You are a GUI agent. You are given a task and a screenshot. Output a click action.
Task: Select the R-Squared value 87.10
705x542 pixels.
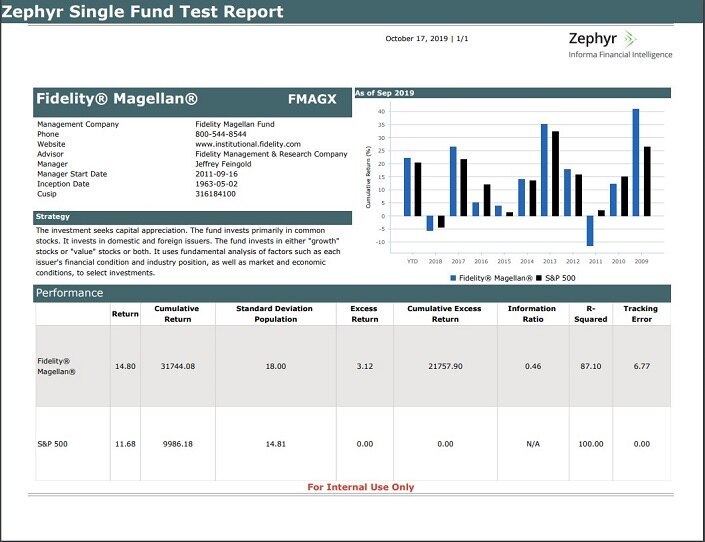590,366
